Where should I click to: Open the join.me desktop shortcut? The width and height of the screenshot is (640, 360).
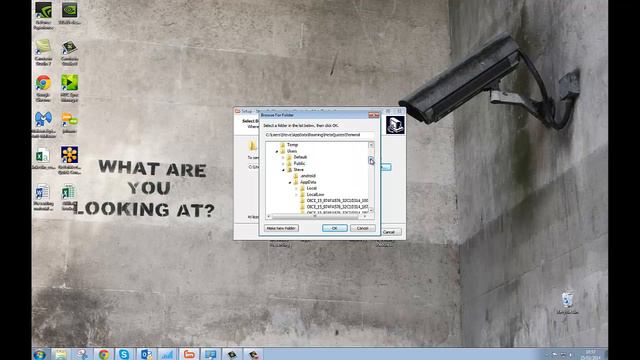pyautogui.click(x=69, y=122)
